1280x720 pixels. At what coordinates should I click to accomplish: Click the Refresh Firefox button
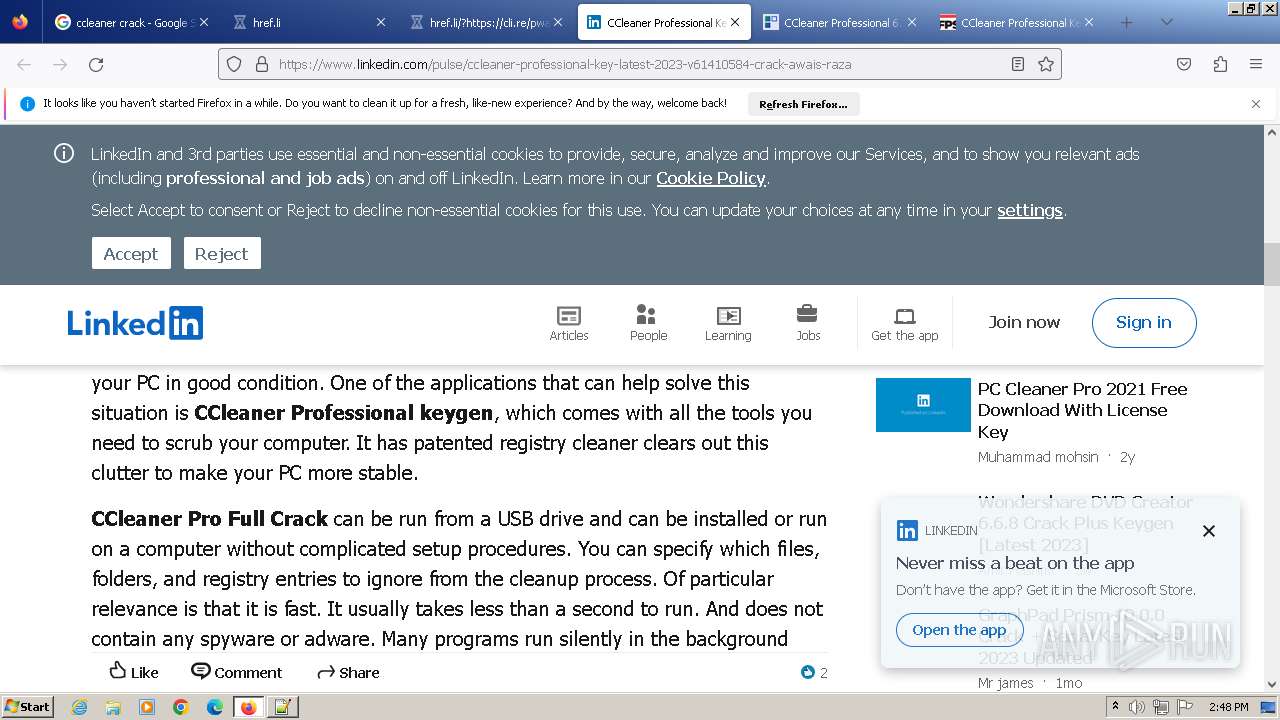803,104
